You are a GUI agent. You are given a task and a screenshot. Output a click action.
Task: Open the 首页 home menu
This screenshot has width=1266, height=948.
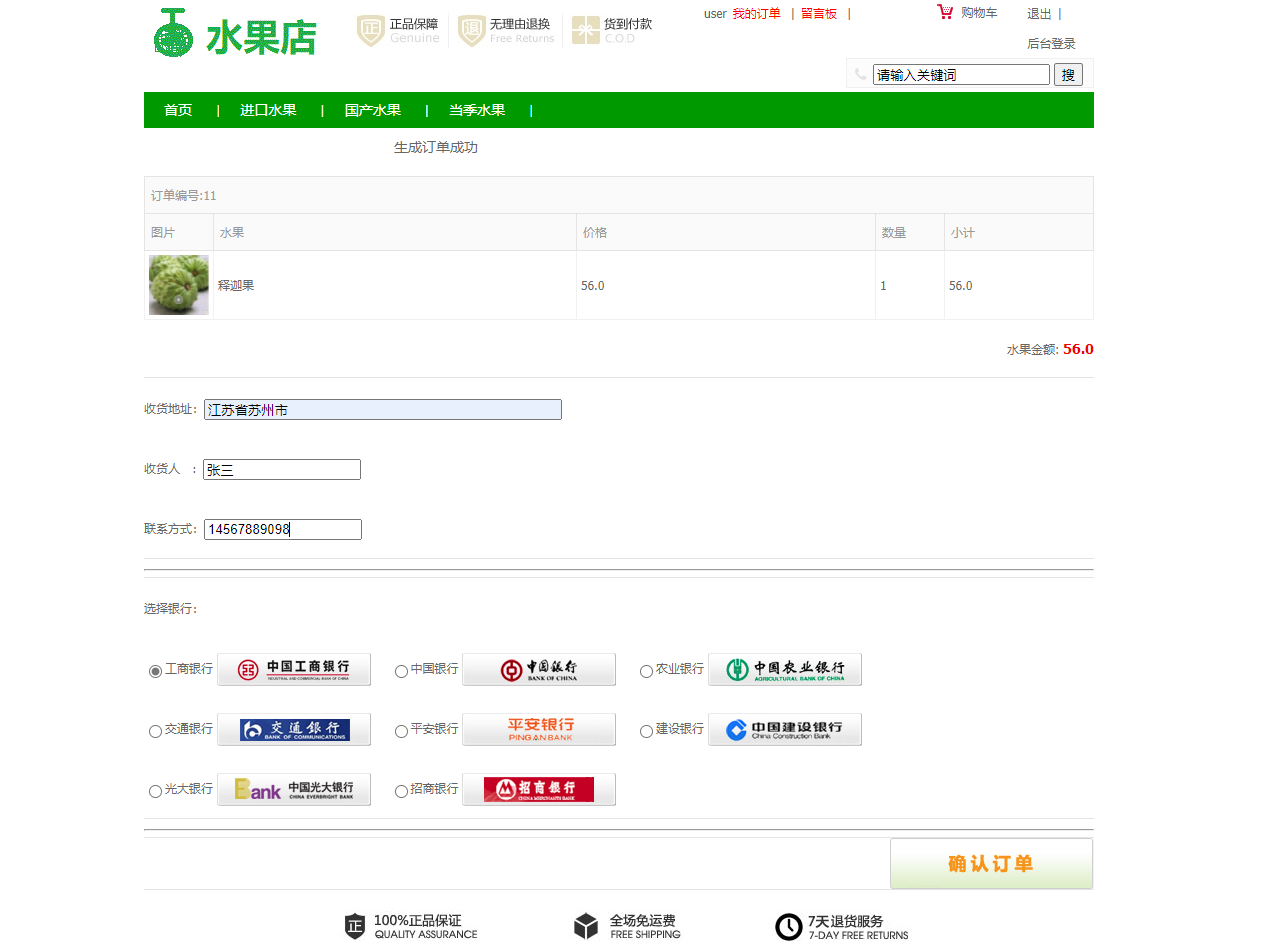pyautogui.click(x=178, y=110)
